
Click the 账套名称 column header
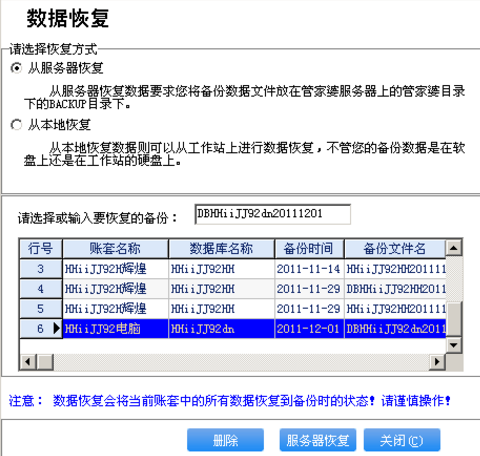pos(115,249)
